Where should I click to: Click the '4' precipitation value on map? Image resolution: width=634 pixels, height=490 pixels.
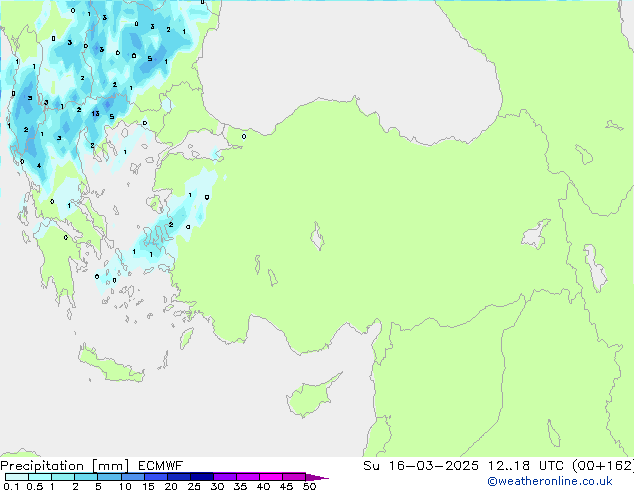tap(39, 165)
